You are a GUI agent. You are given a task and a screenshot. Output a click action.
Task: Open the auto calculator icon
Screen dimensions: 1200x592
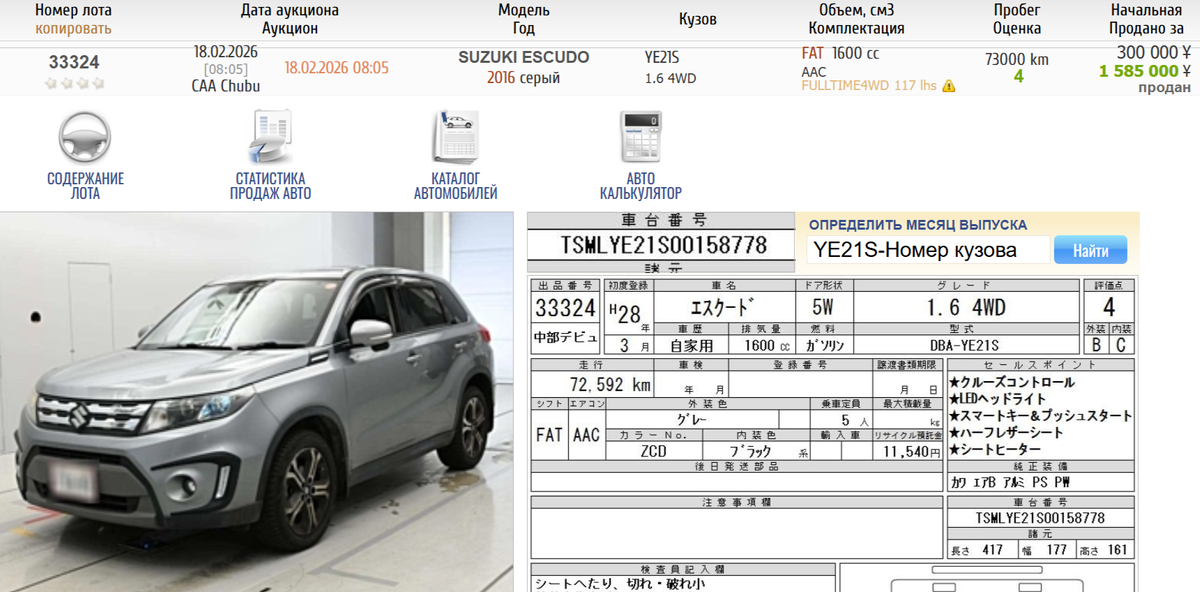click(641, 137)
